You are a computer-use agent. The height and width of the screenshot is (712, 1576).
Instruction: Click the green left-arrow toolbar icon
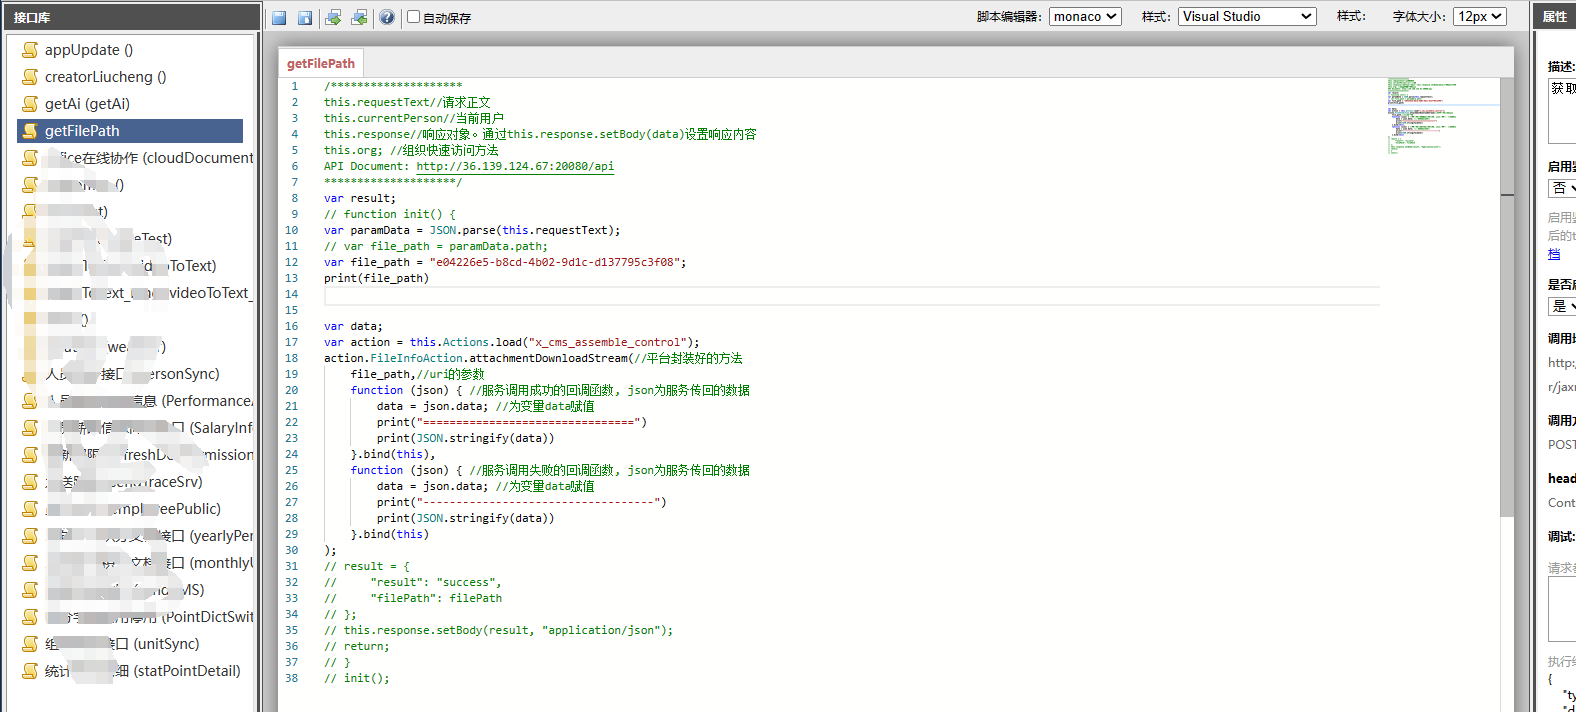click(x=359, y=18)
